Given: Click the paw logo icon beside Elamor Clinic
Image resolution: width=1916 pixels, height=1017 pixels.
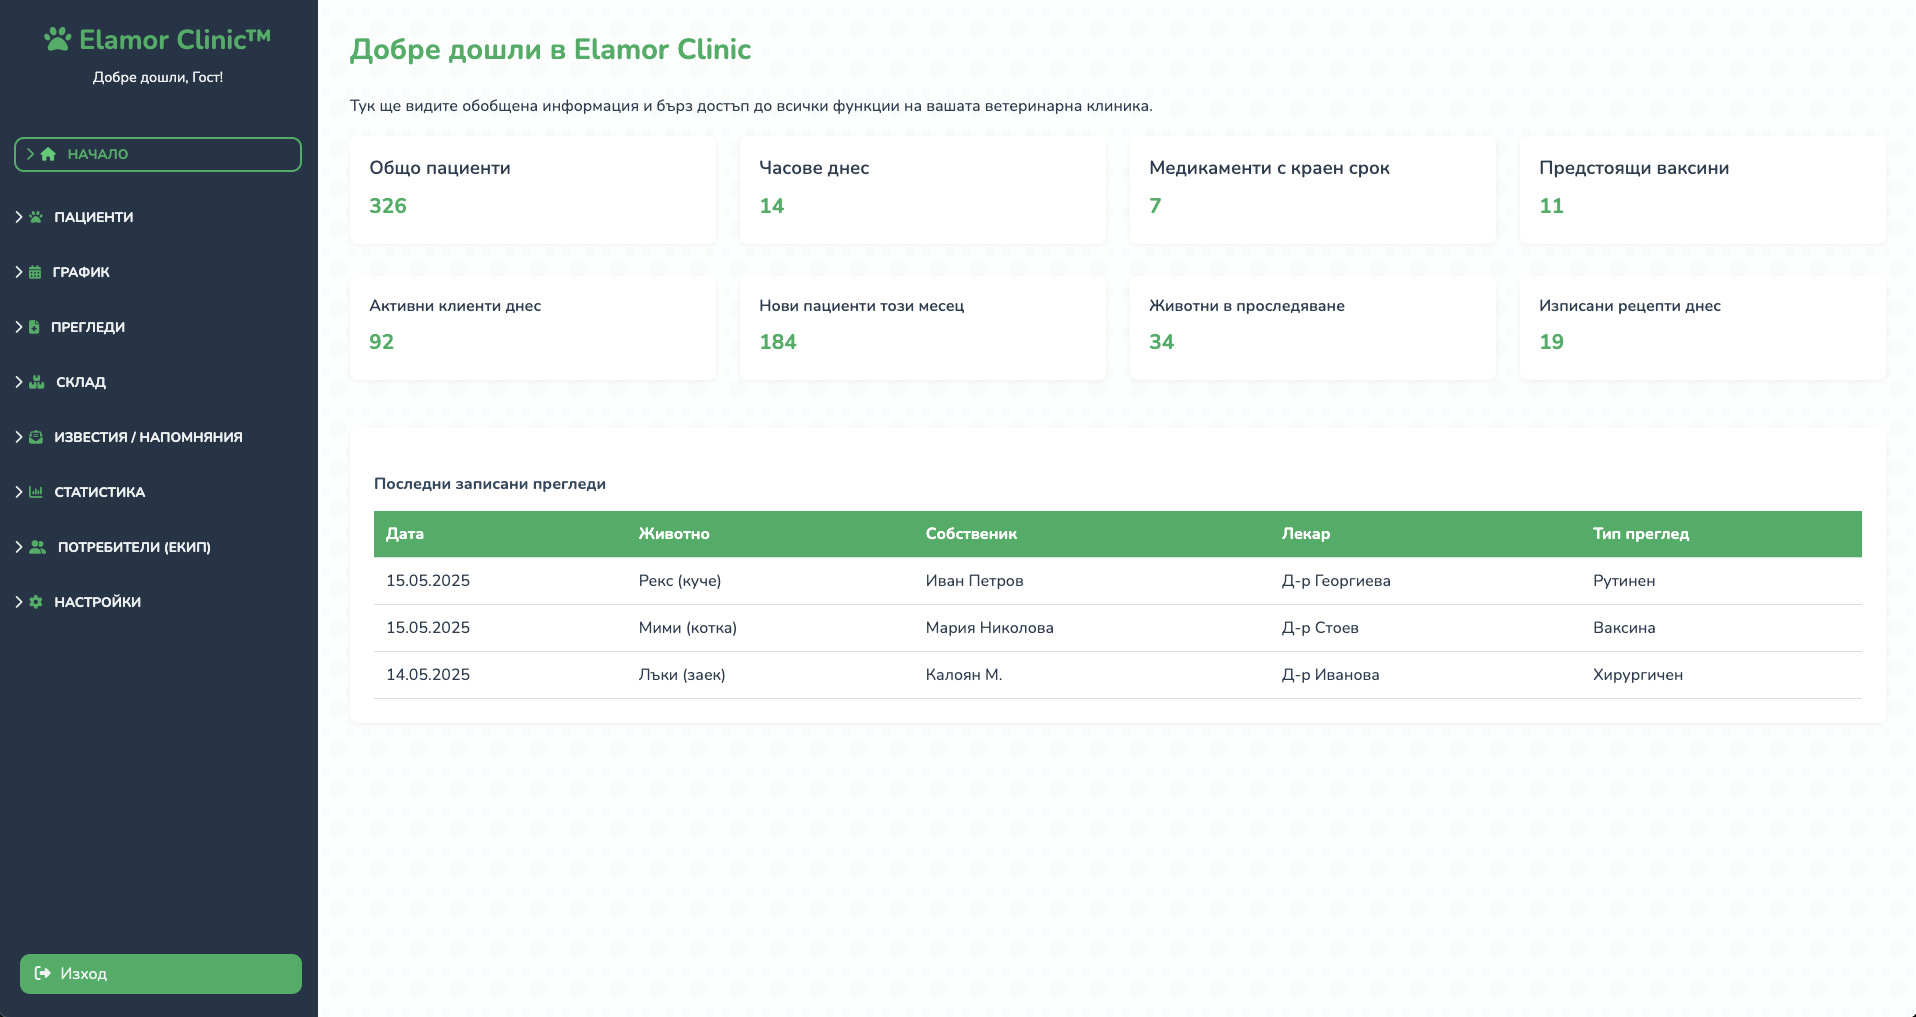Looking at the screenshot, I should click(x=58, y=40).
